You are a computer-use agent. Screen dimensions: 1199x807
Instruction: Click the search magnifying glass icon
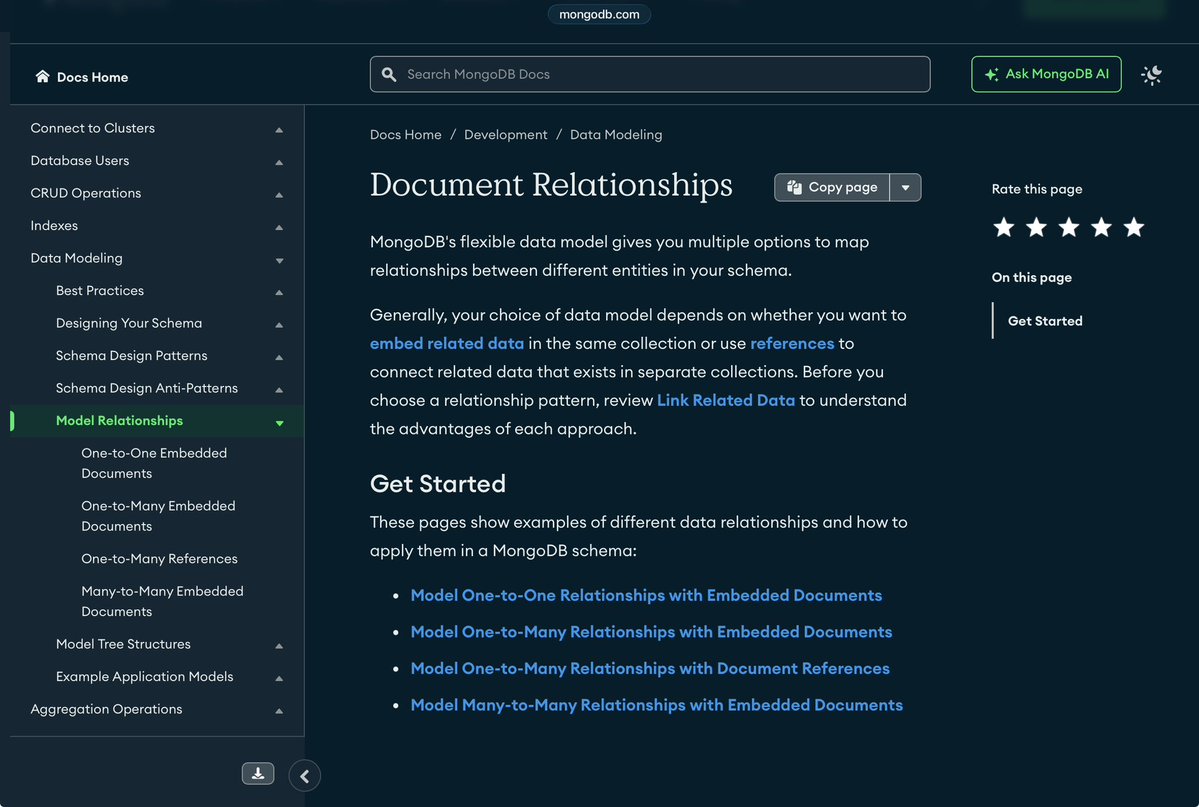388,74
